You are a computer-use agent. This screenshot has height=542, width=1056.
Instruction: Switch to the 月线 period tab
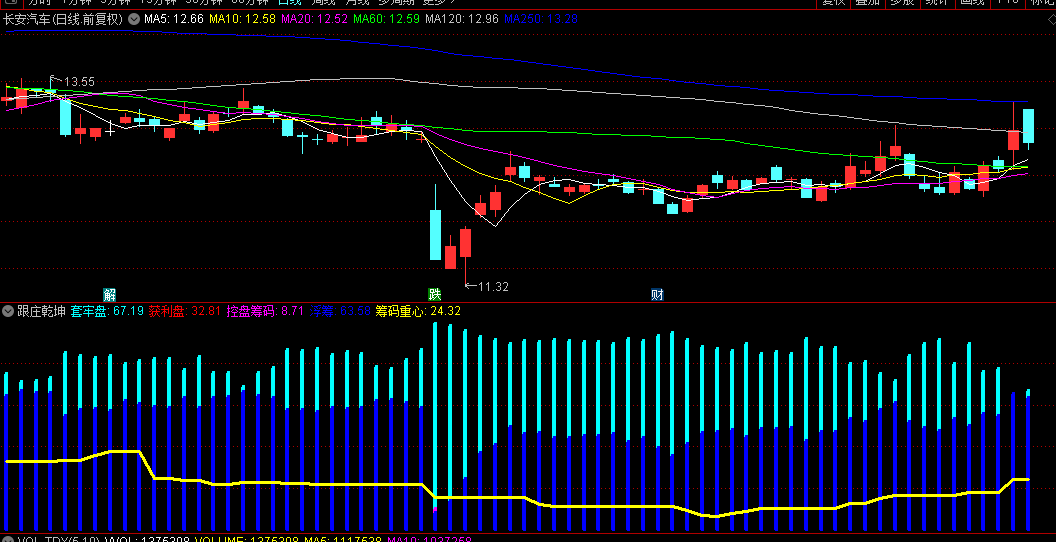pos(357,2)
